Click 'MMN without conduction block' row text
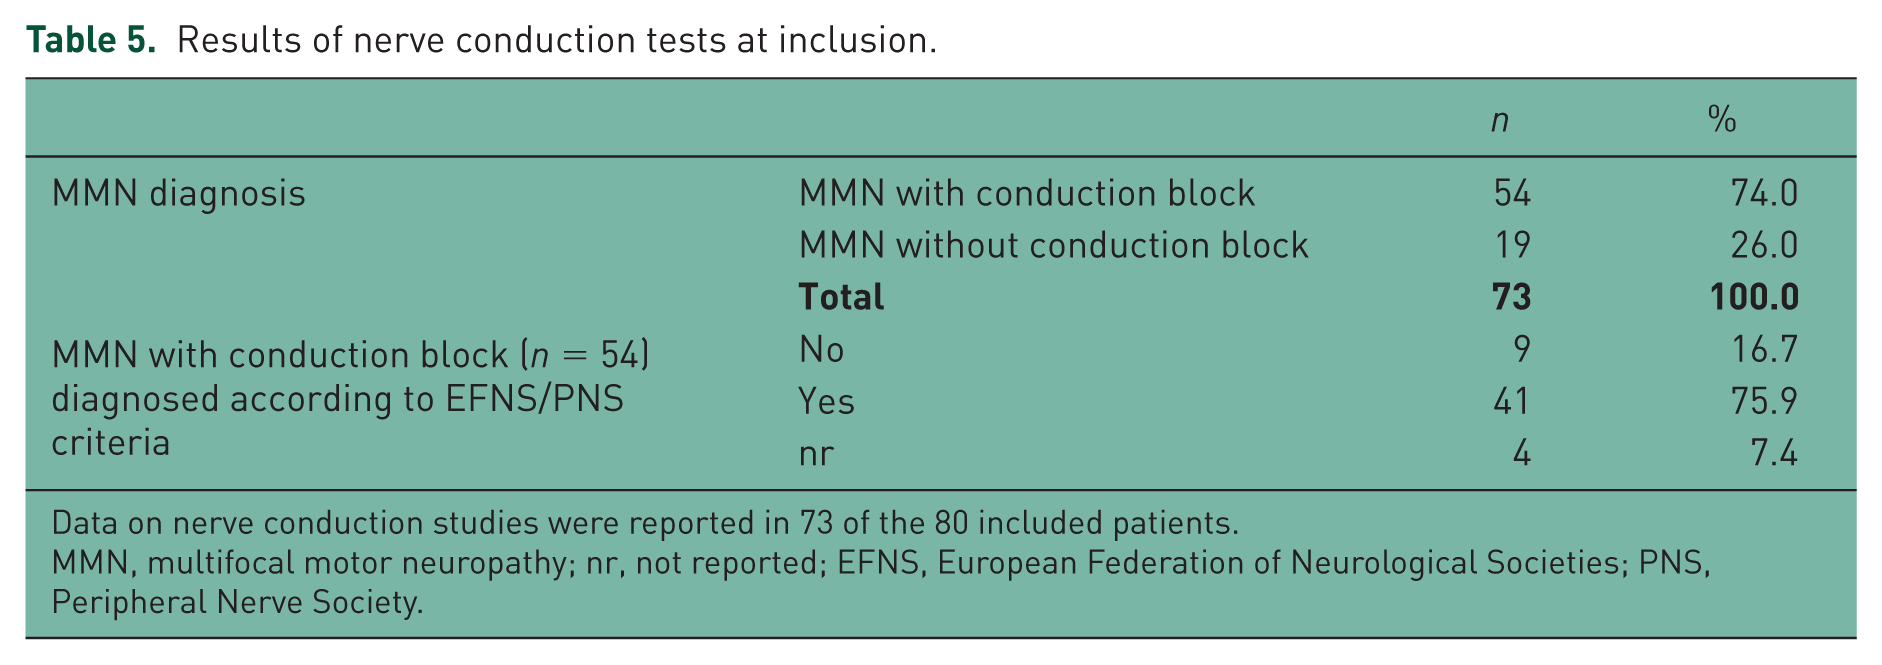This screenshot has height=665, width=1882. (1053, 245)
